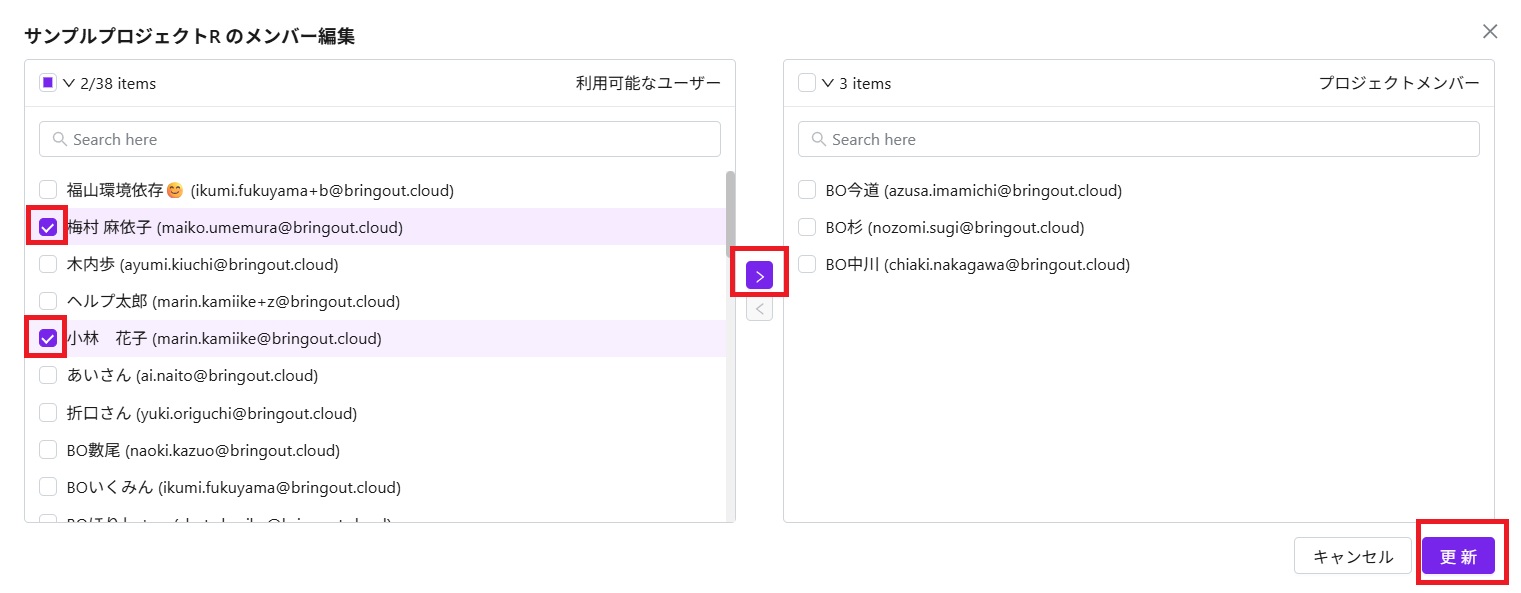Viewport: 1521px width, 593px height.
Task: Click the 3 items count text
Action: [865, 83]
